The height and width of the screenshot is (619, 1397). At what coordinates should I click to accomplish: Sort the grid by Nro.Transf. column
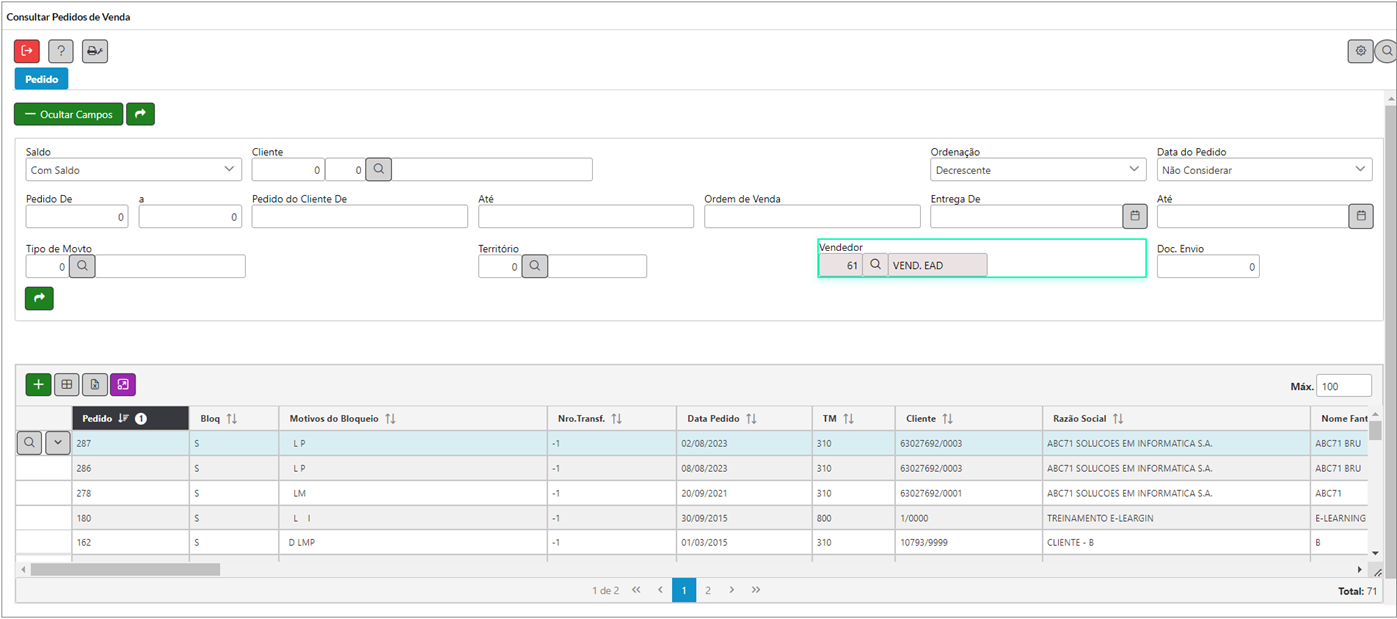(x=612, y=419)
